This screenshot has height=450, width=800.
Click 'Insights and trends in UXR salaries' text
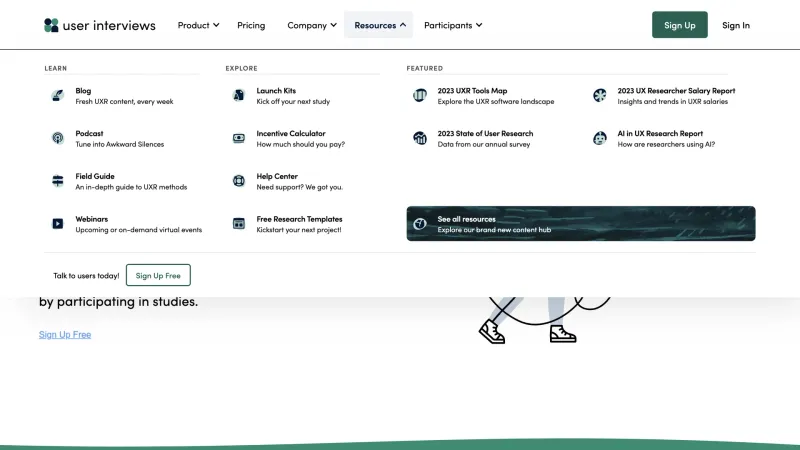tap(672, 102)
